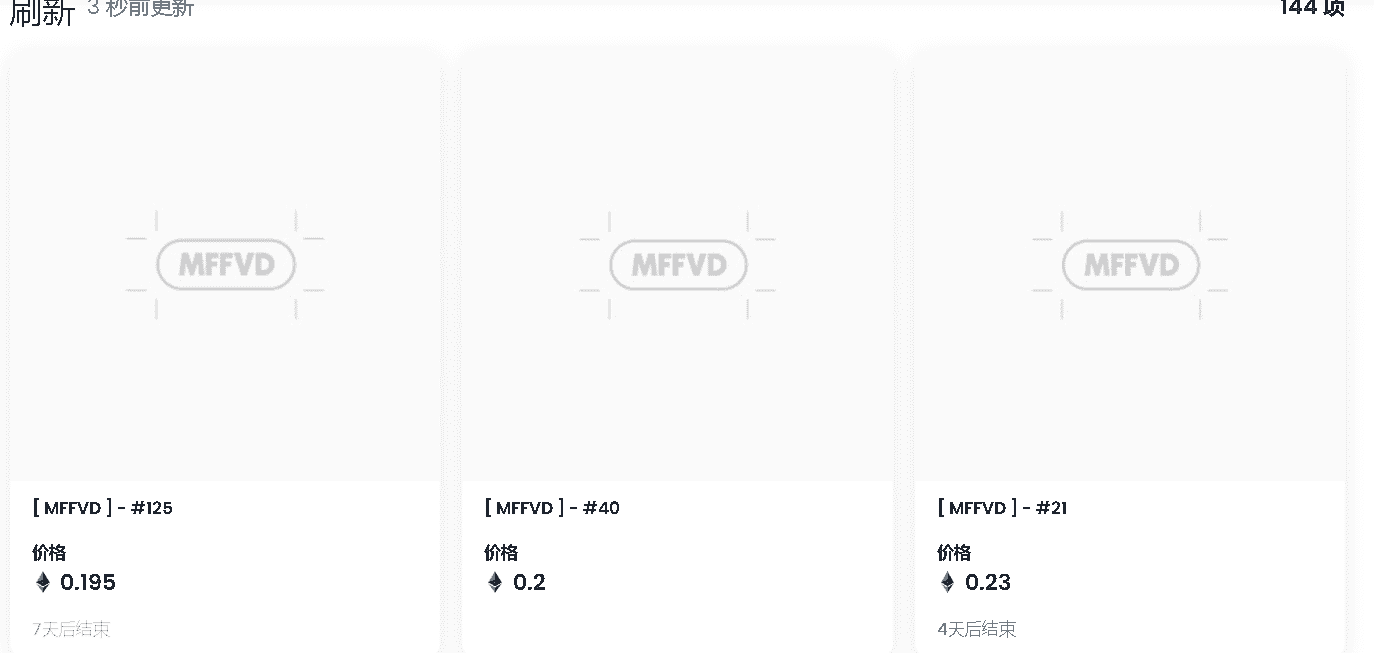Click the MFFVD placeholder logo on first card
1374x653 pixels.
coord(226,264)
